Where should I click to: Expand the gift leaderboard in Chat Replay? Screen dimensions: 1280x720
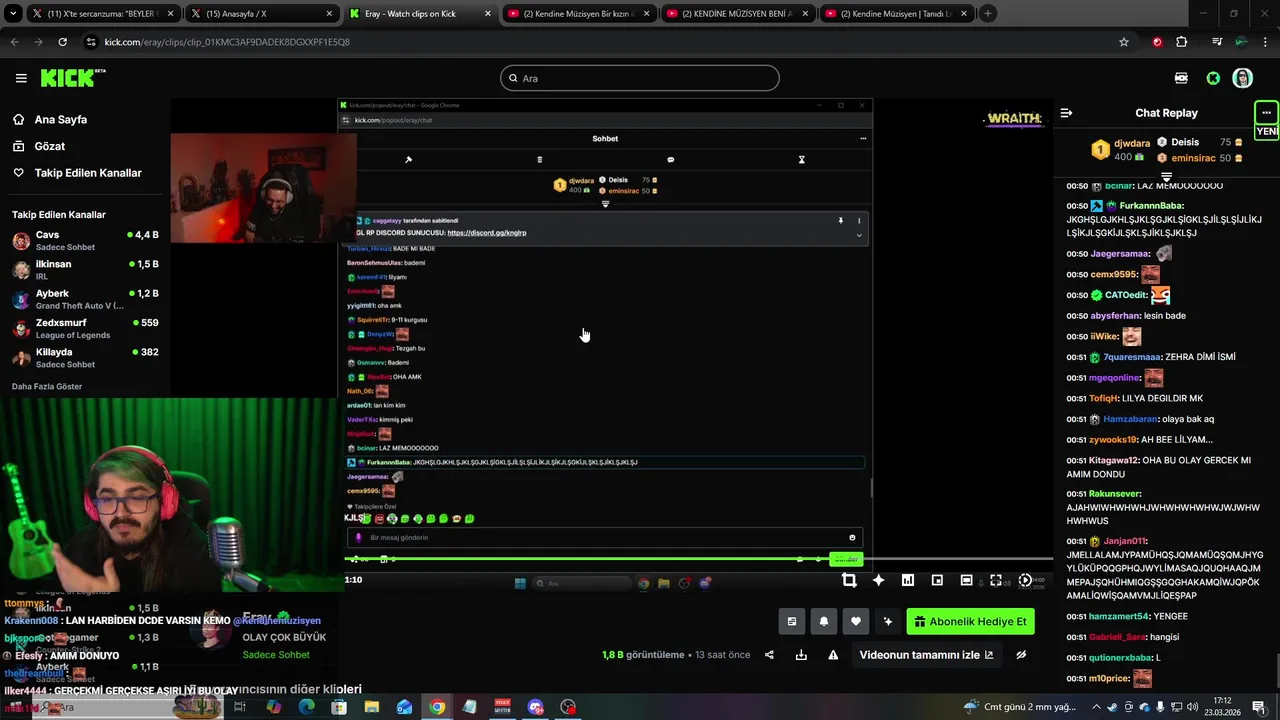click(1166, 177)
